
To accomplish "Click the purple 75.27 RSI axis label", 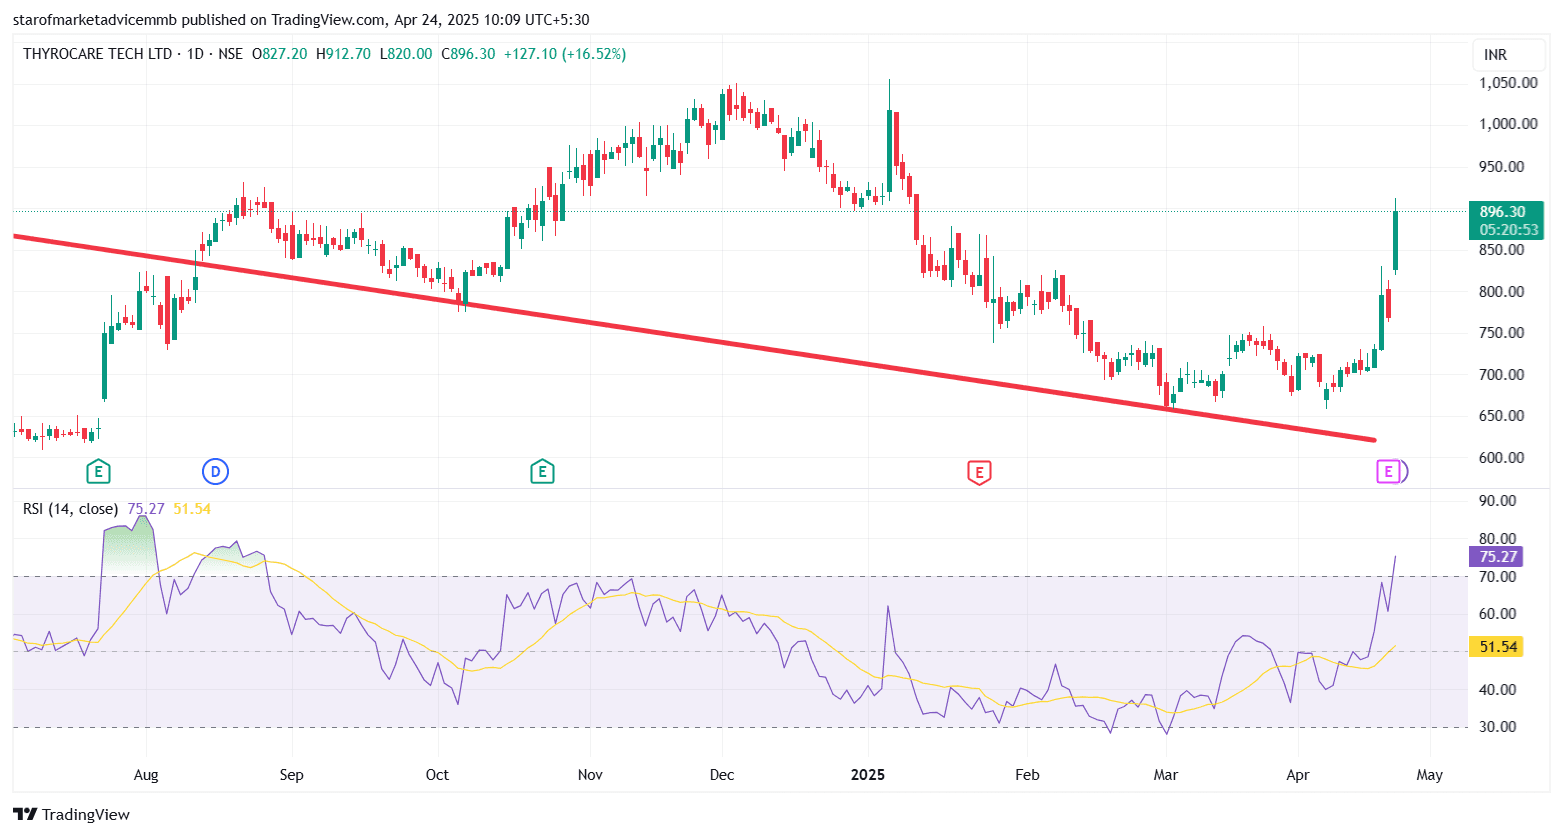I will click(1497, 557).
